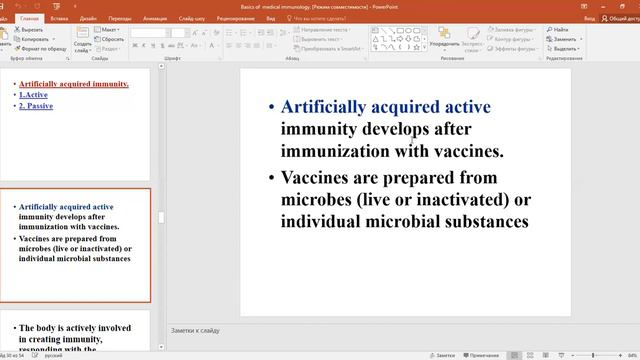
Task: Open the Change Case (Aa) dropdown
Action: pyautogui.click(x=195, y=46)
